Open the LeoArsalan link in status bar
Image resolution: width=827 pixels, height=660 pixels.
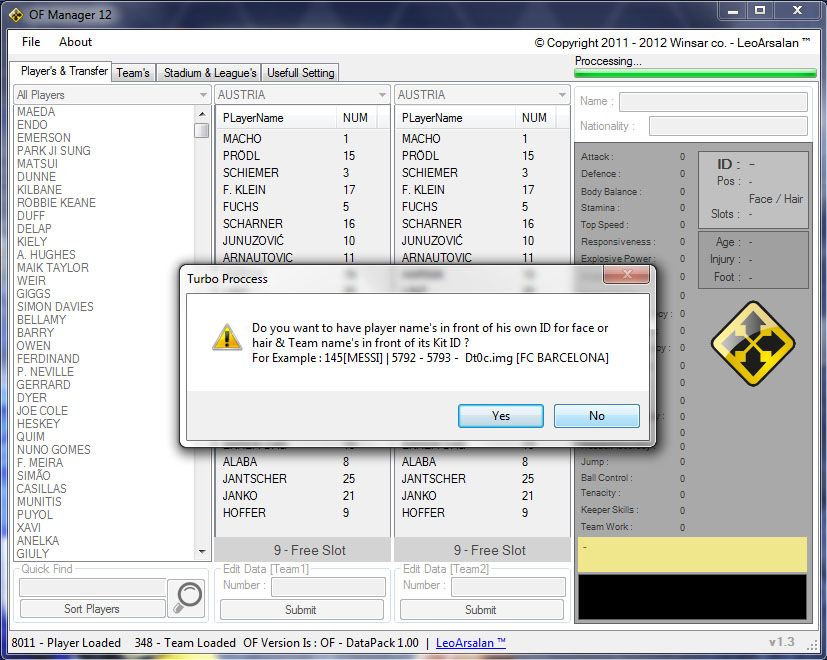(x=471, y=643)
